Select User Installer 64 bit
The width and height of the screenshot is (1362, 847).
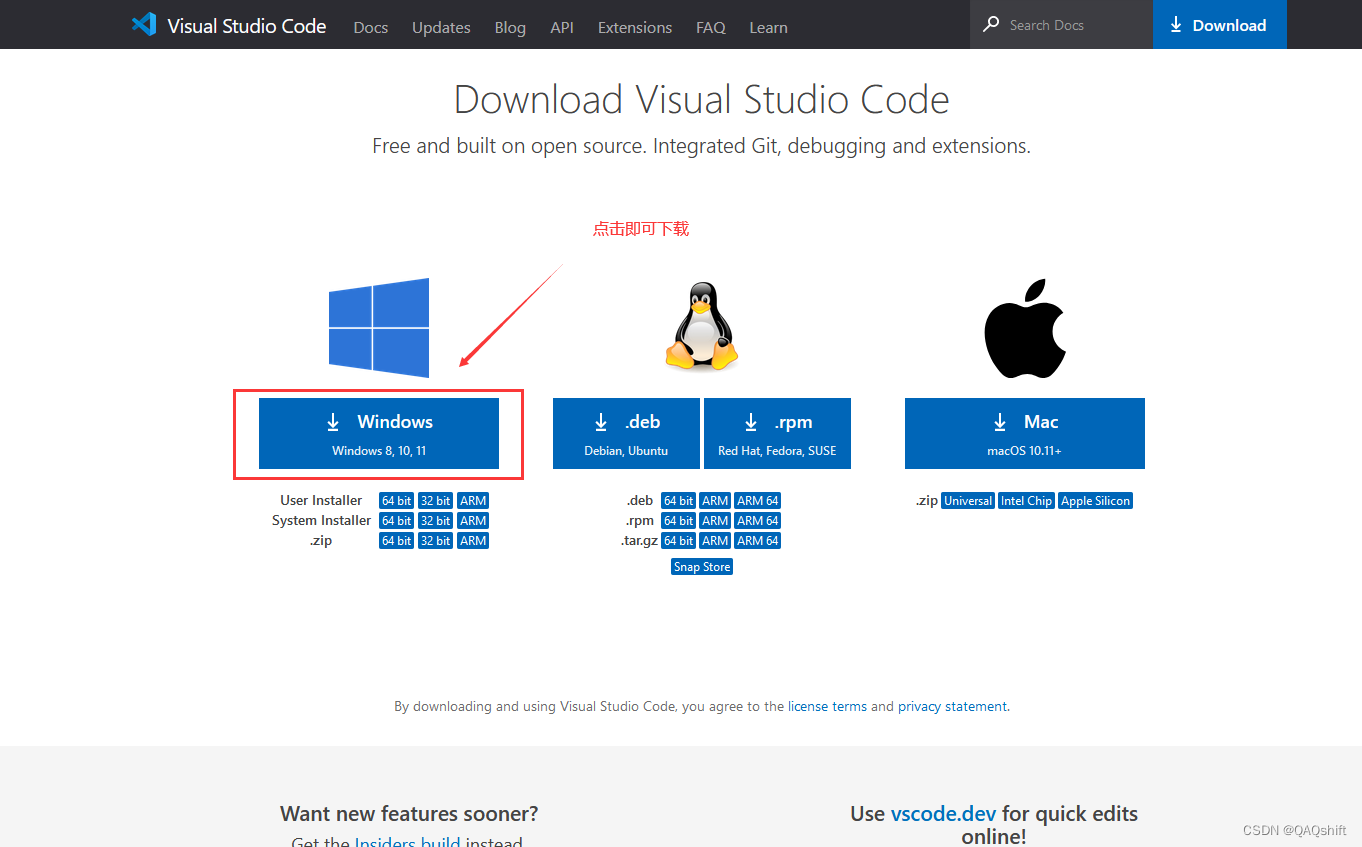coord(396,501)
